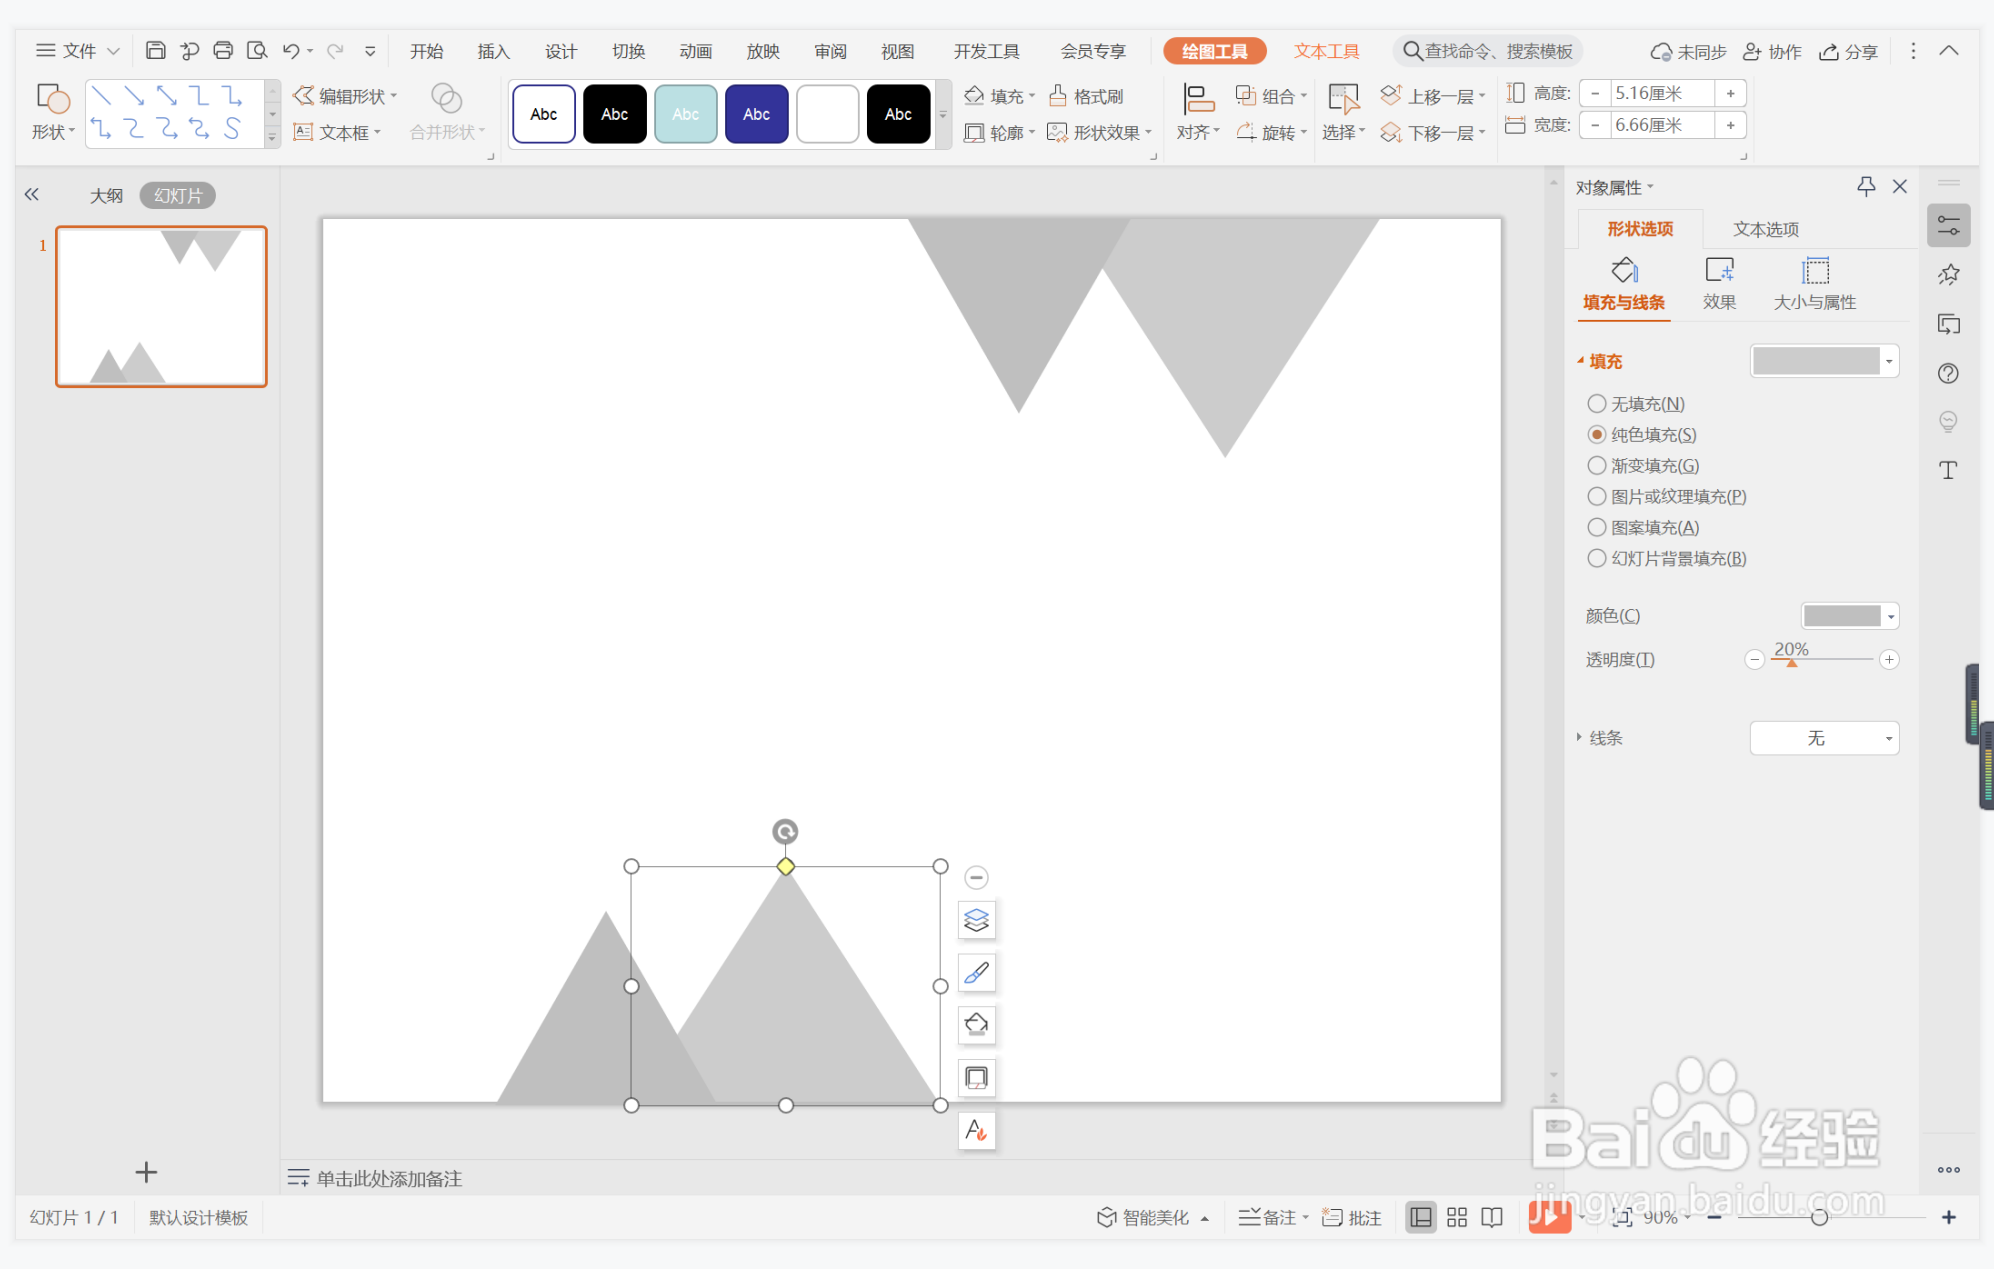
Task: Click the Move Down One Layer (下移一层) button
Action: click(1433, 132)
